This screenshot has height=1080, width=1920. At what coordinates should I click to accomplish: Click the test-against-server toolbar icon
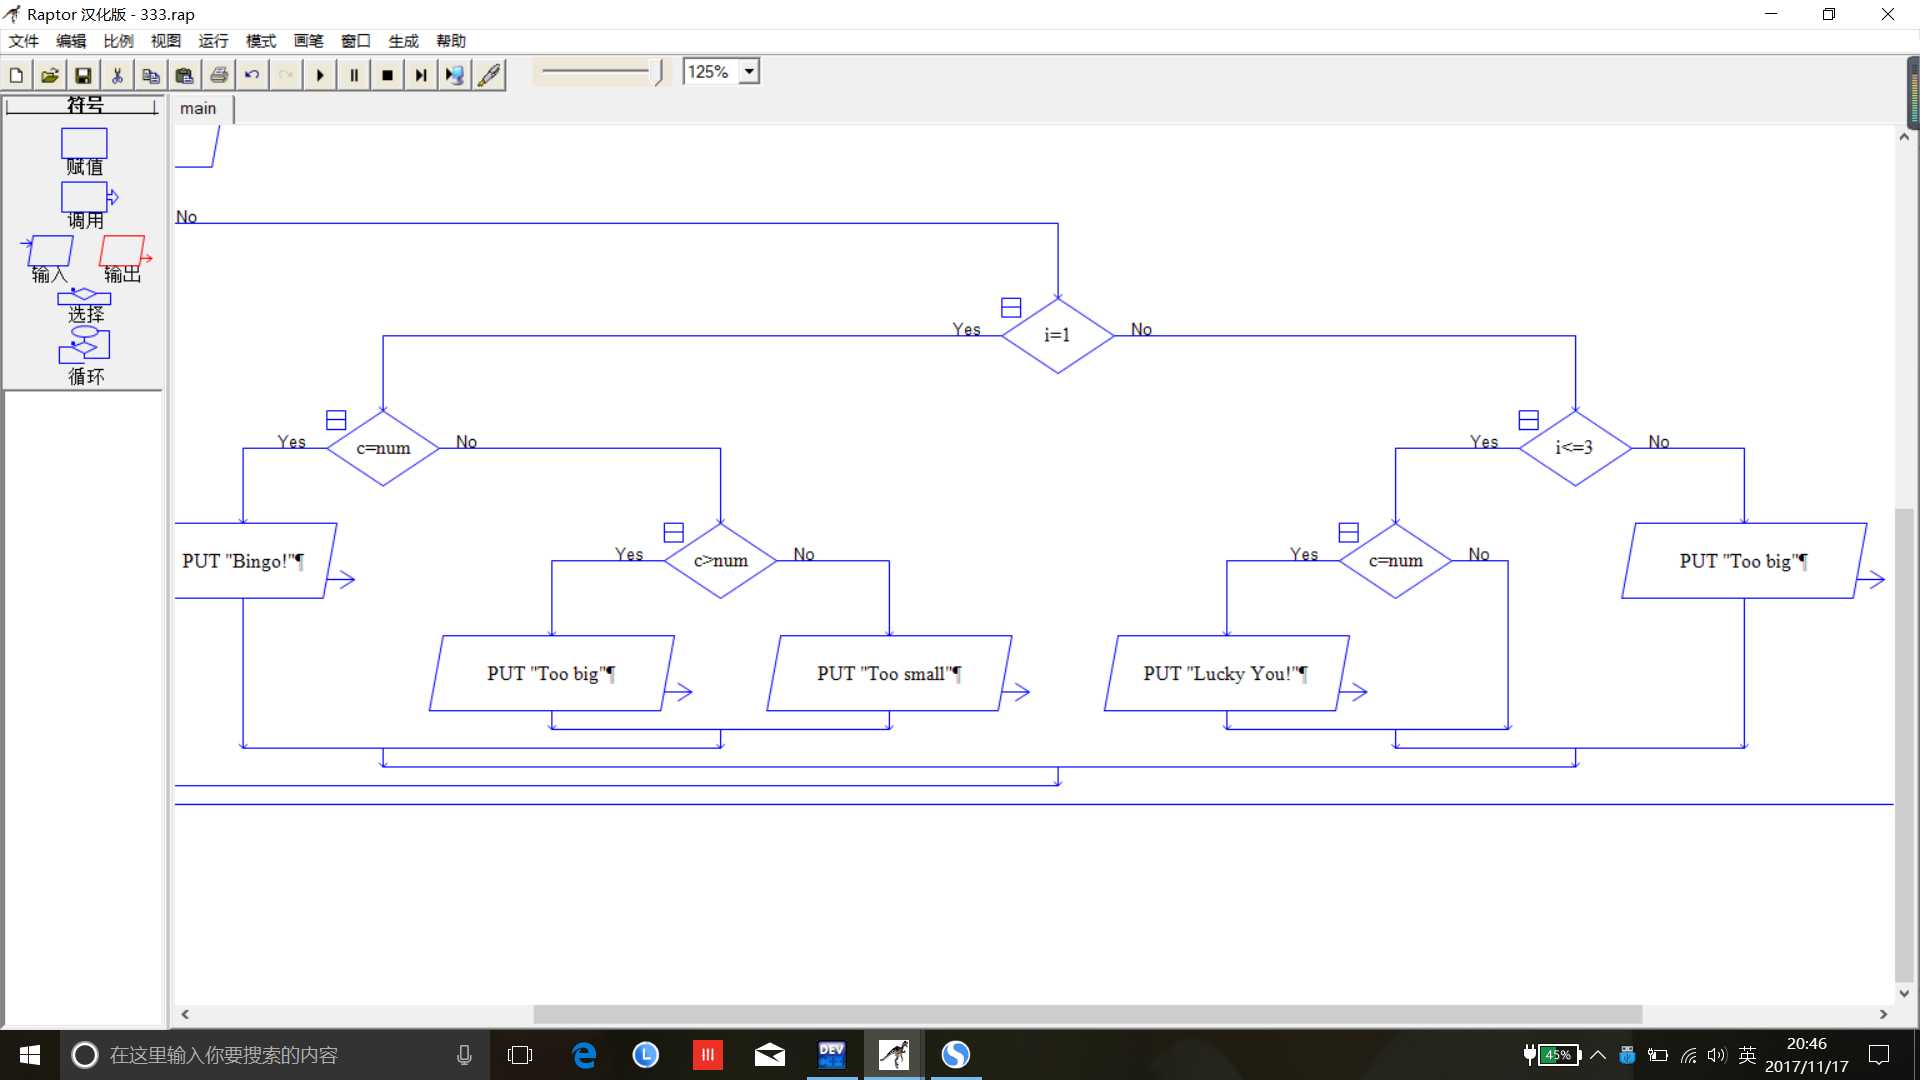[x=455, y=75]
